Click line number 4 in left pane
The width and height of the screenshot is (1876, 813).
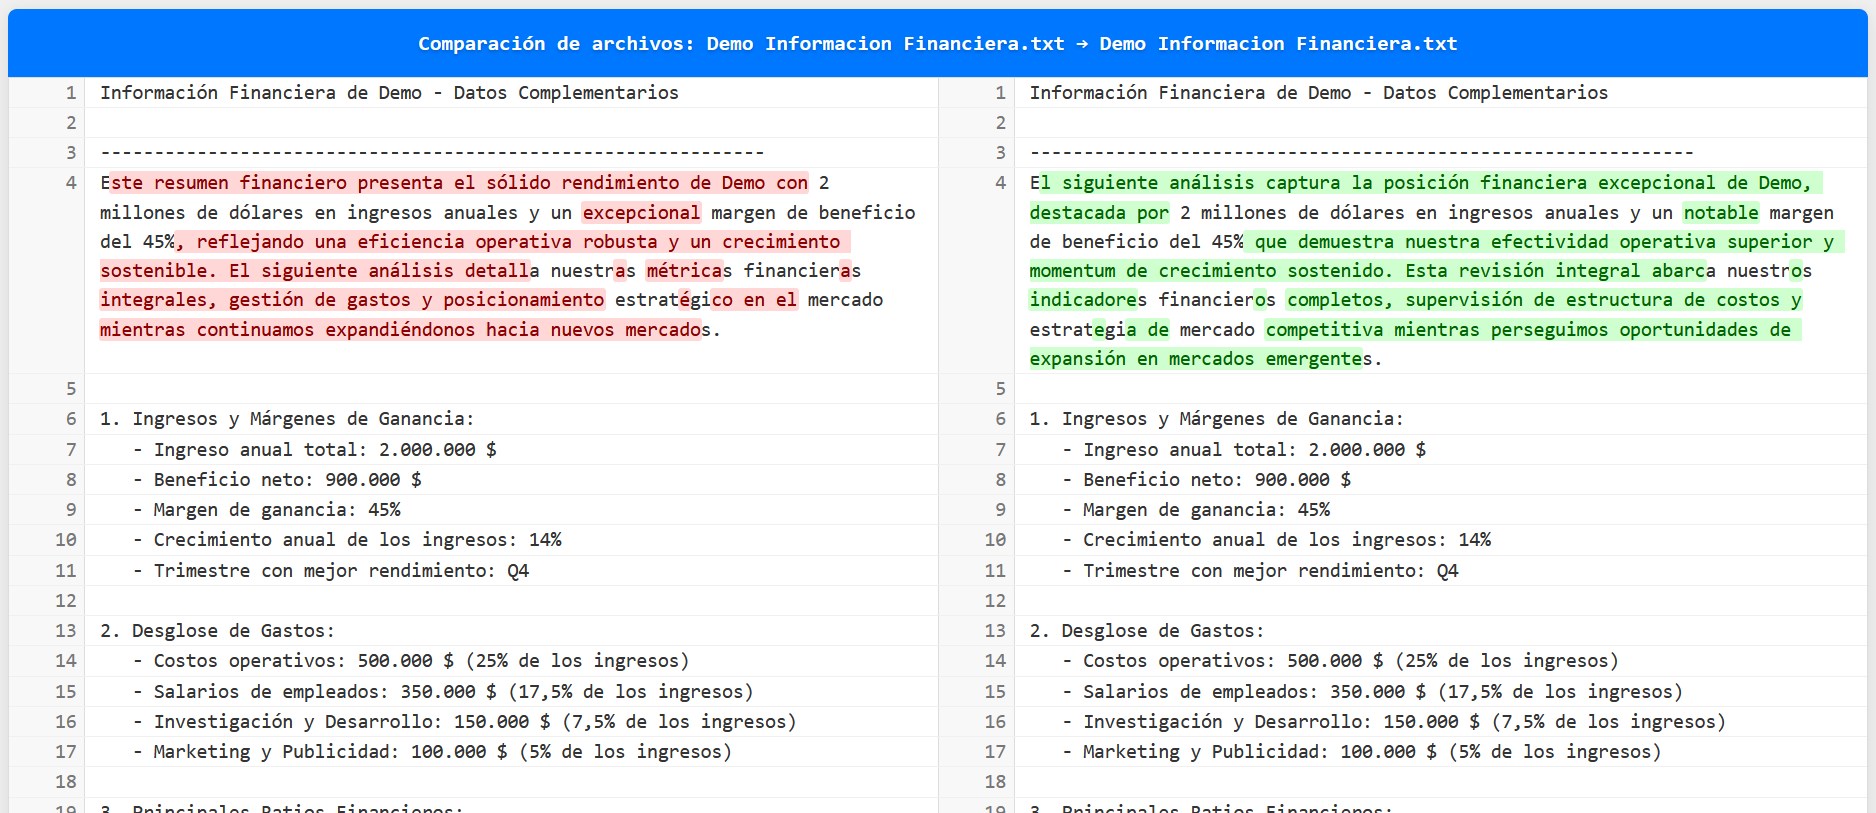click(71, 182)
